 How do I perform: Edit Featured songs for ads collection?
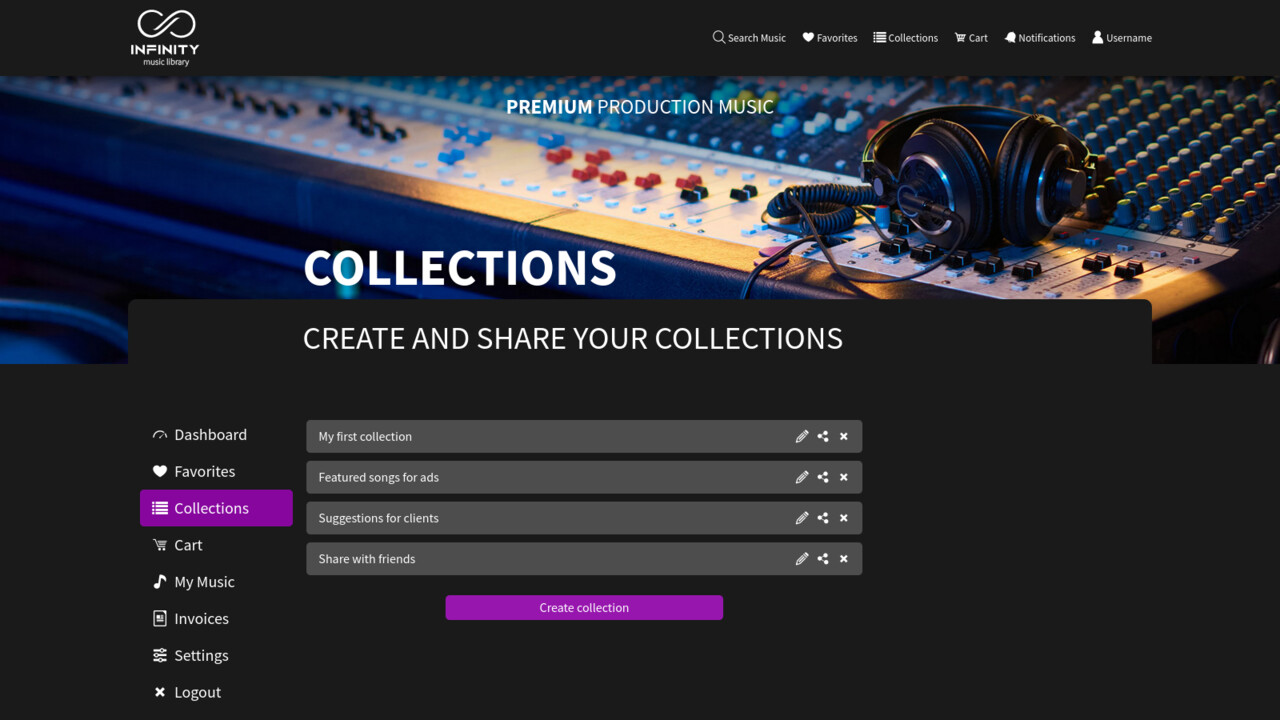coord(802,477)
